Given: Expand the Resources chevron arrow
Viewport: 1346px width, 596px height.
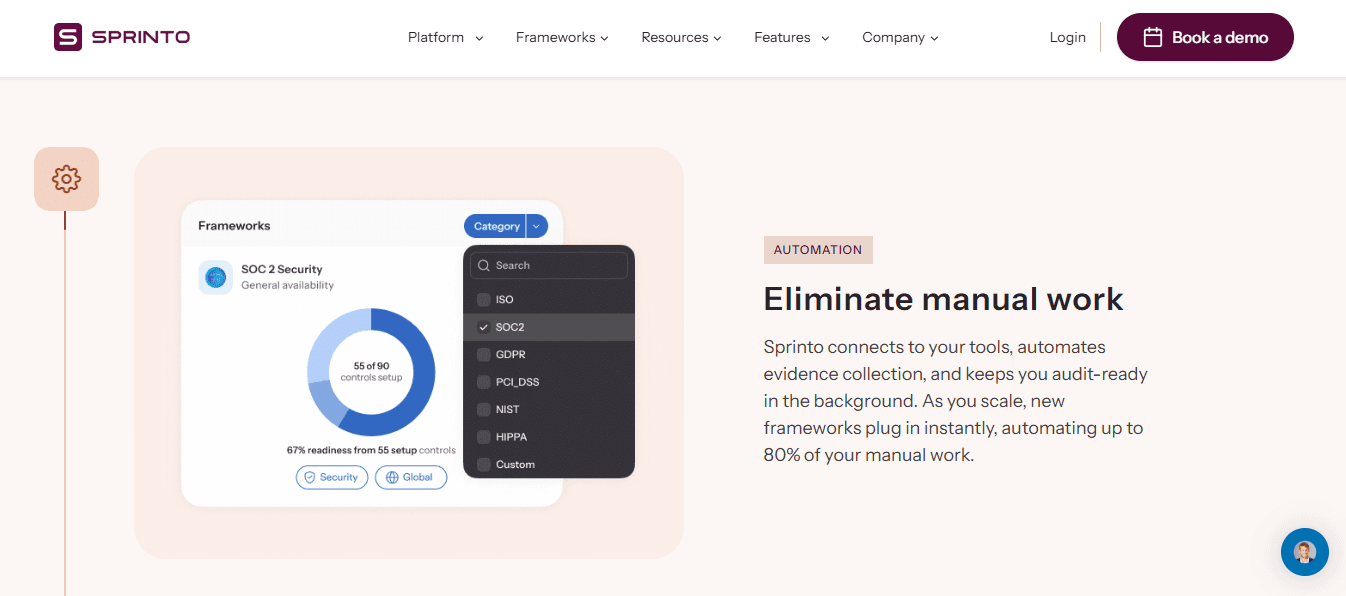Looking at the screenshot, I should [717, 38].
